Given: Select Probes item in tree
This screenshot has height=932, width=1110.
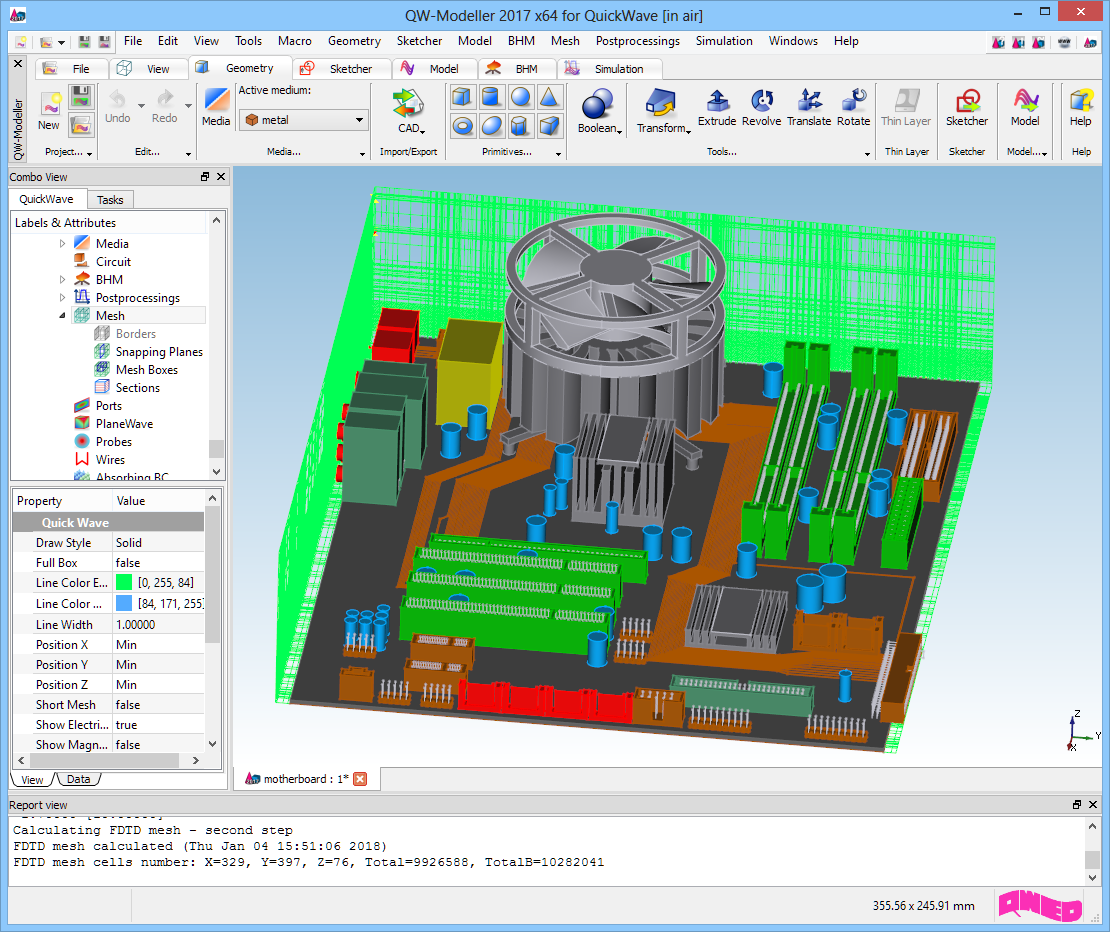Looking at the screenshot, I should click(x=114, y=442).
